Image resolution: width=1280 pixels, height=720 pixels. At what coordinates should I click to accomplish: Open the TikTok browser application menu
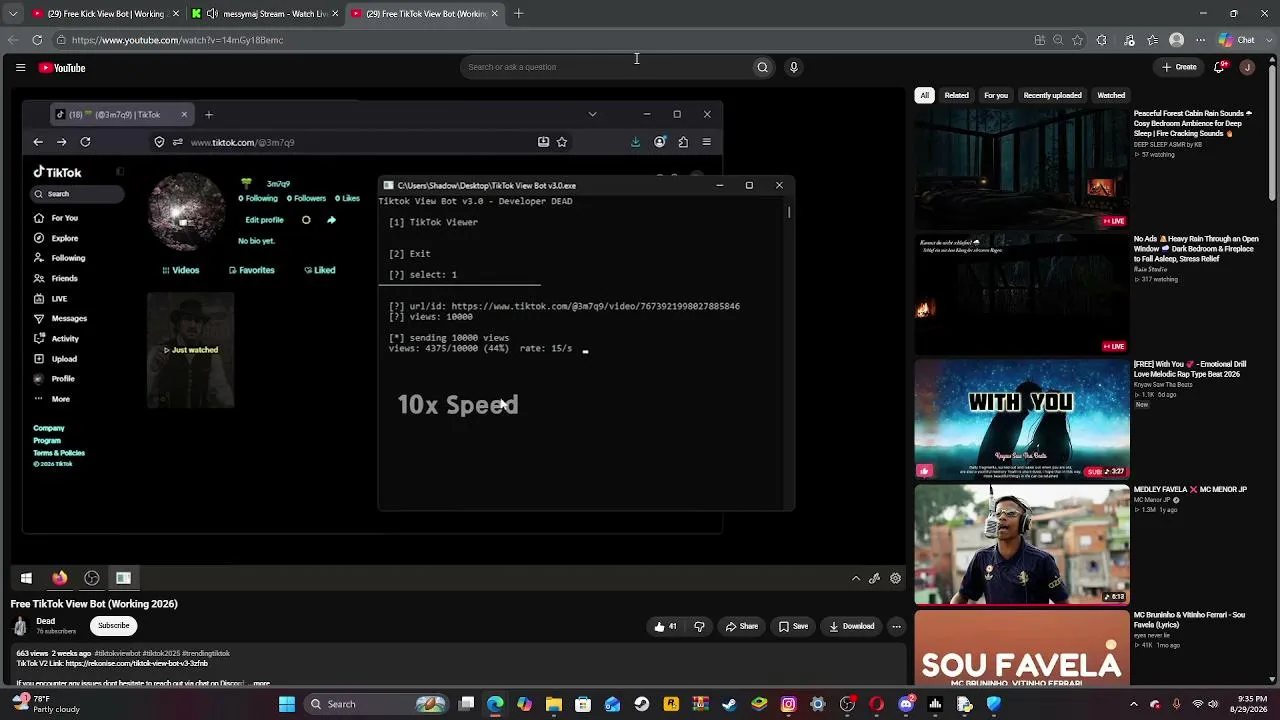click(x=706, y=142)
